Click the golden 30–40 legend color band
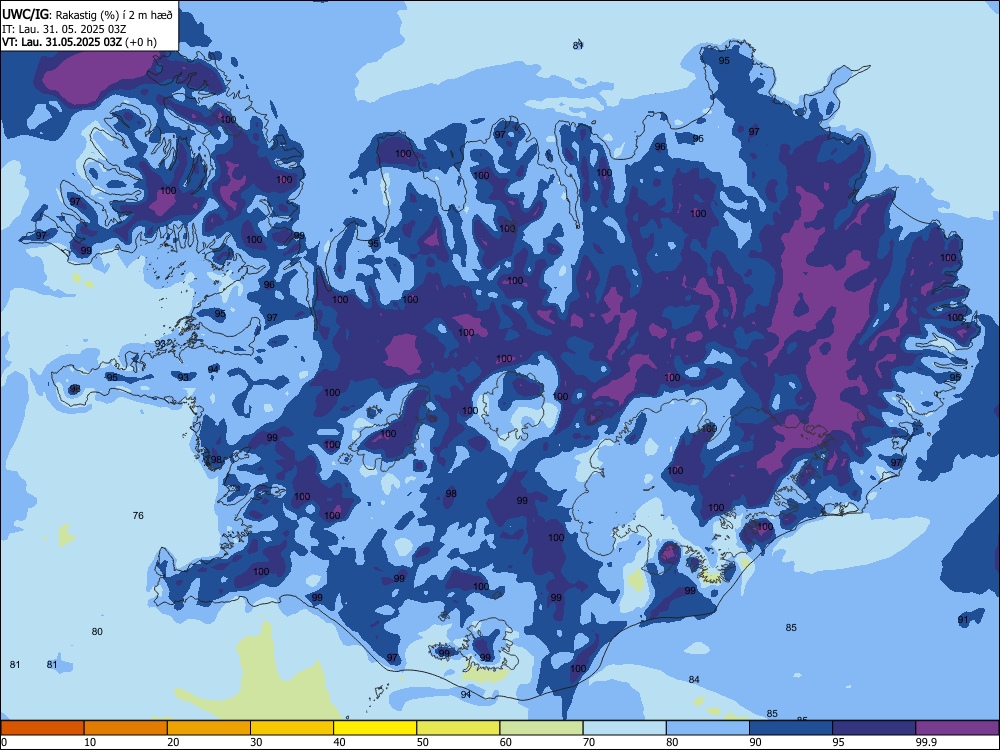 click(x=292, y=728)
